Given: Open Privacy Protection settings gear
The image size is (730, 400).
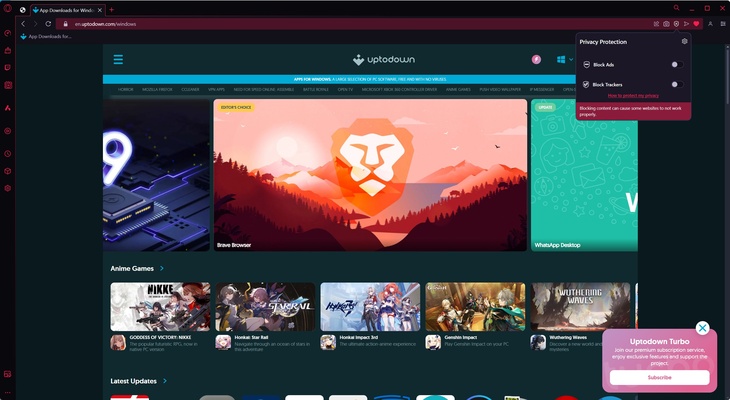Looking at the screenshot, I should pyautogui.click(x=684, y=41).
